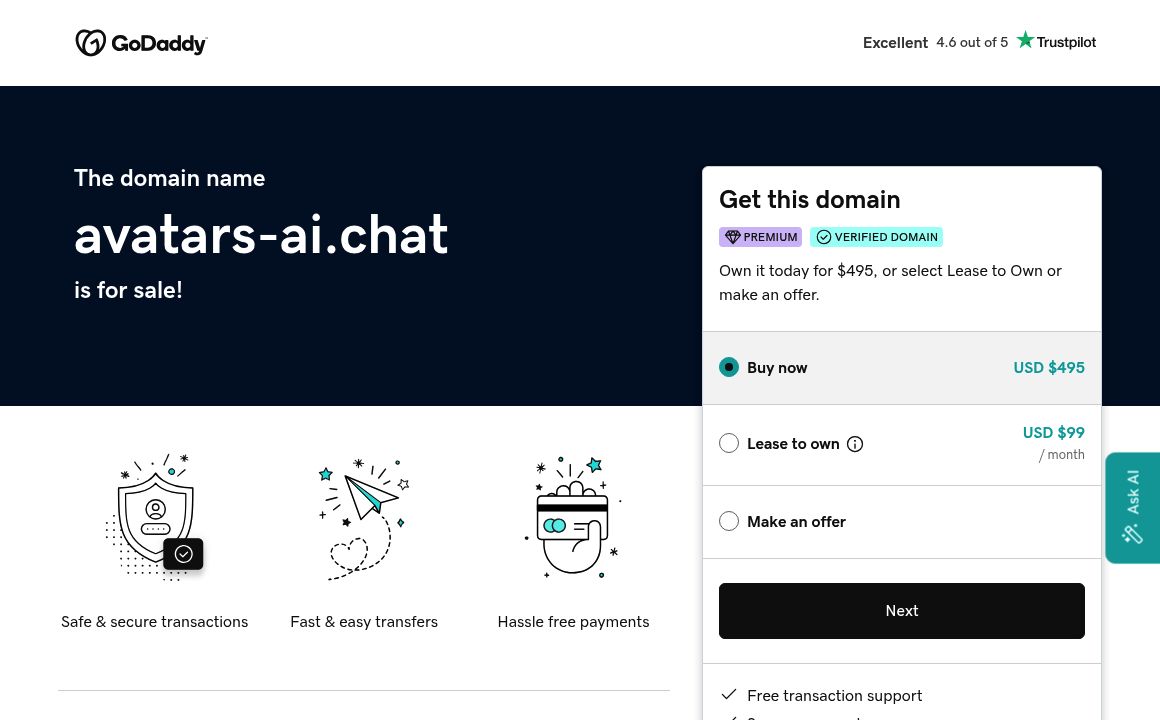Click the checkmark beside Free transaction support
This screenshot has width=1160, height=720.
tap(729, 694)
